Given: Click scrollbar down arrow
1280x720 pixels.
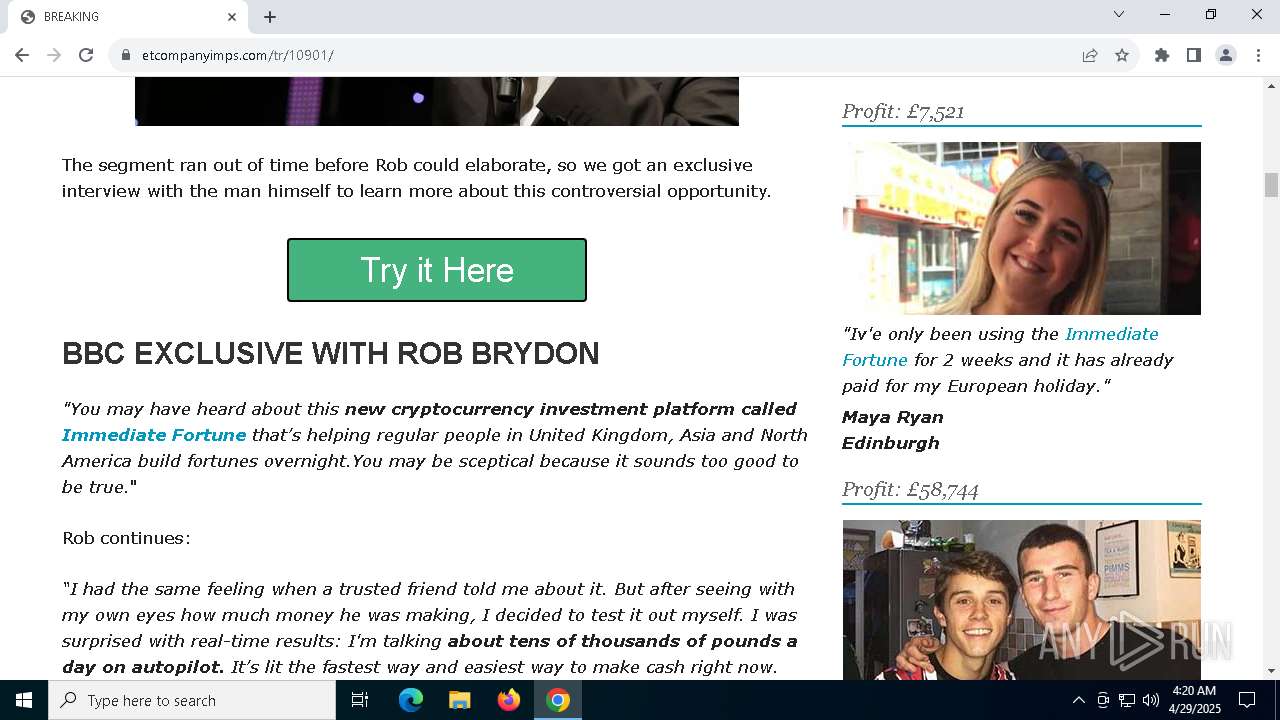Looking at the screenshot, I should (1271, 671).
